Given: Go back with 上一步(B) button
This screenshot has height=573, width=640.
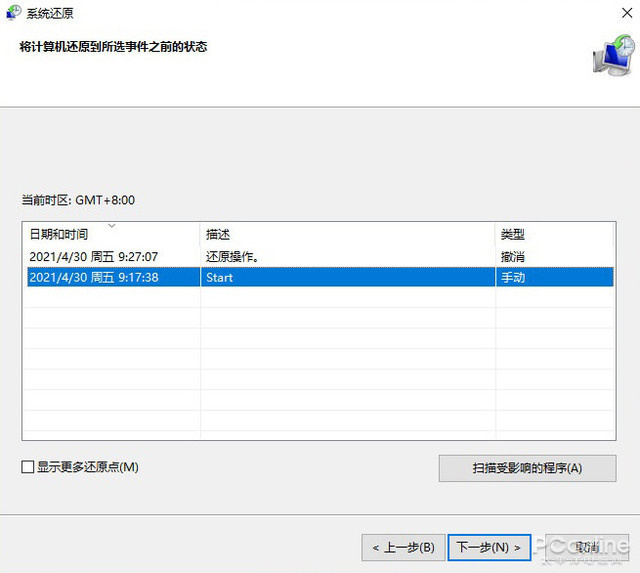Looking at the screenshot, I should [x=403, y=547].
